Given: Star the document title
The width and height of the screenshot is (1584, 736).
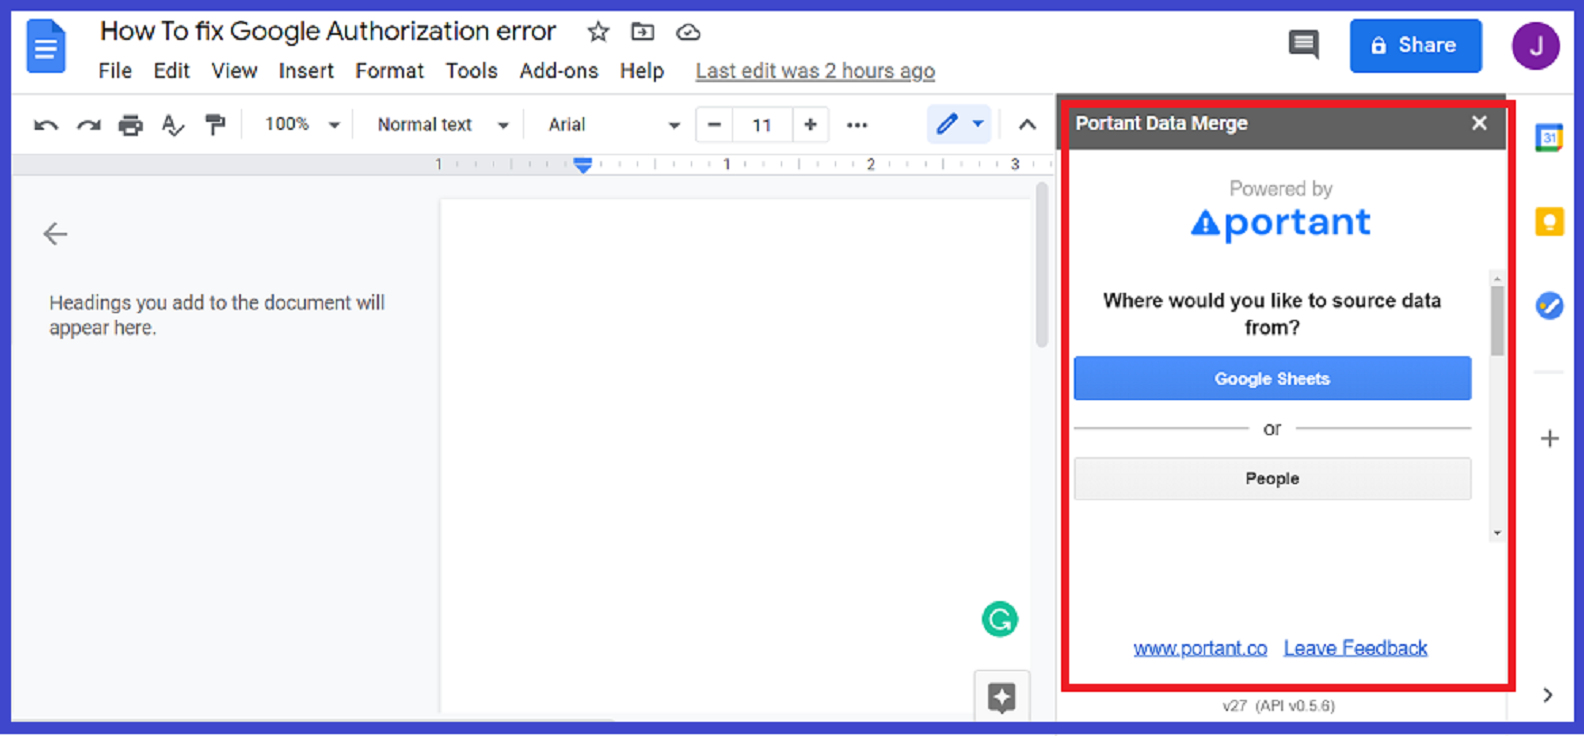Looking at the screenshot, I should click(598, 32).
